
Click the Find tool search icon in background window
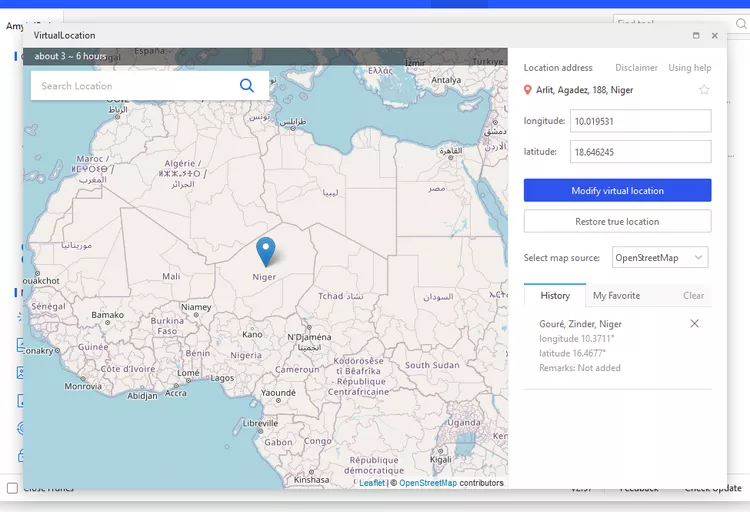[x=741, y=23]
